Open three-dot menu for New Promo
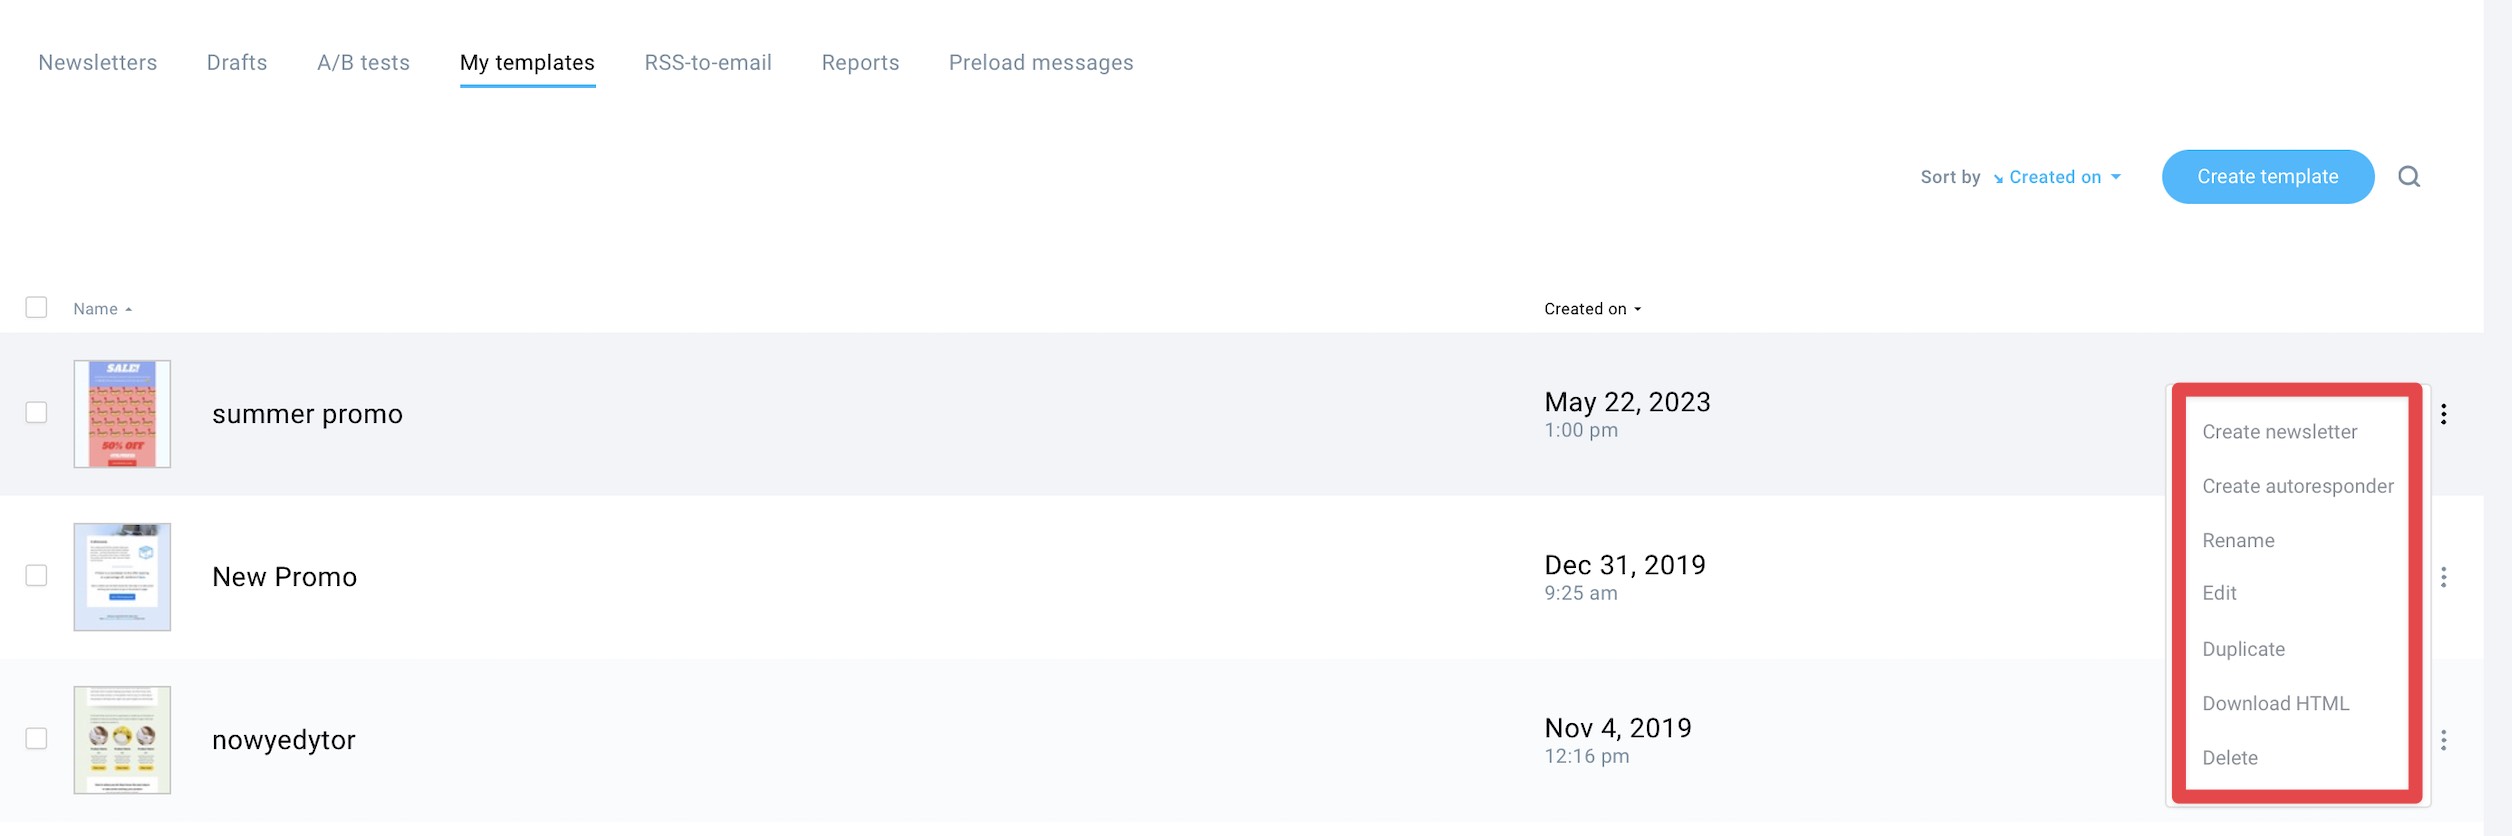Viewport: 2512px width, 836px height. pyautogui.click(x=2443, y=577)
